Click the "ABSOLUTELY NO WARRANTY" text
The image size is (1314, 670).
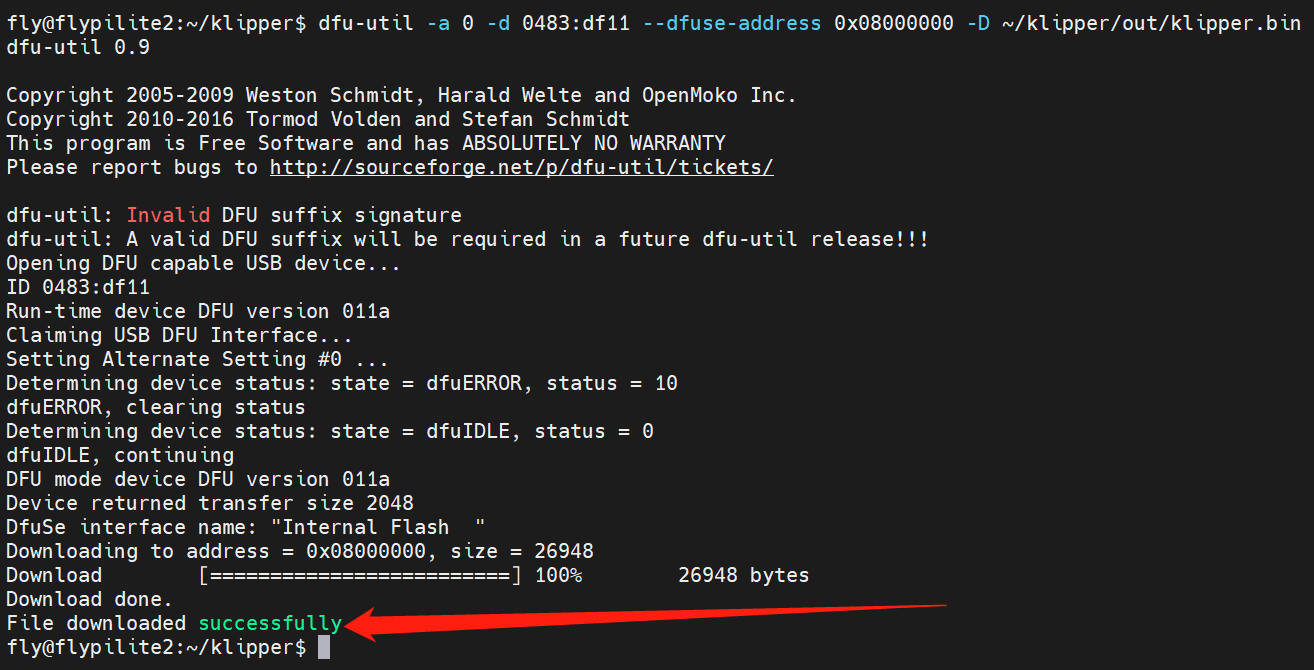click(x=593, y=143)
